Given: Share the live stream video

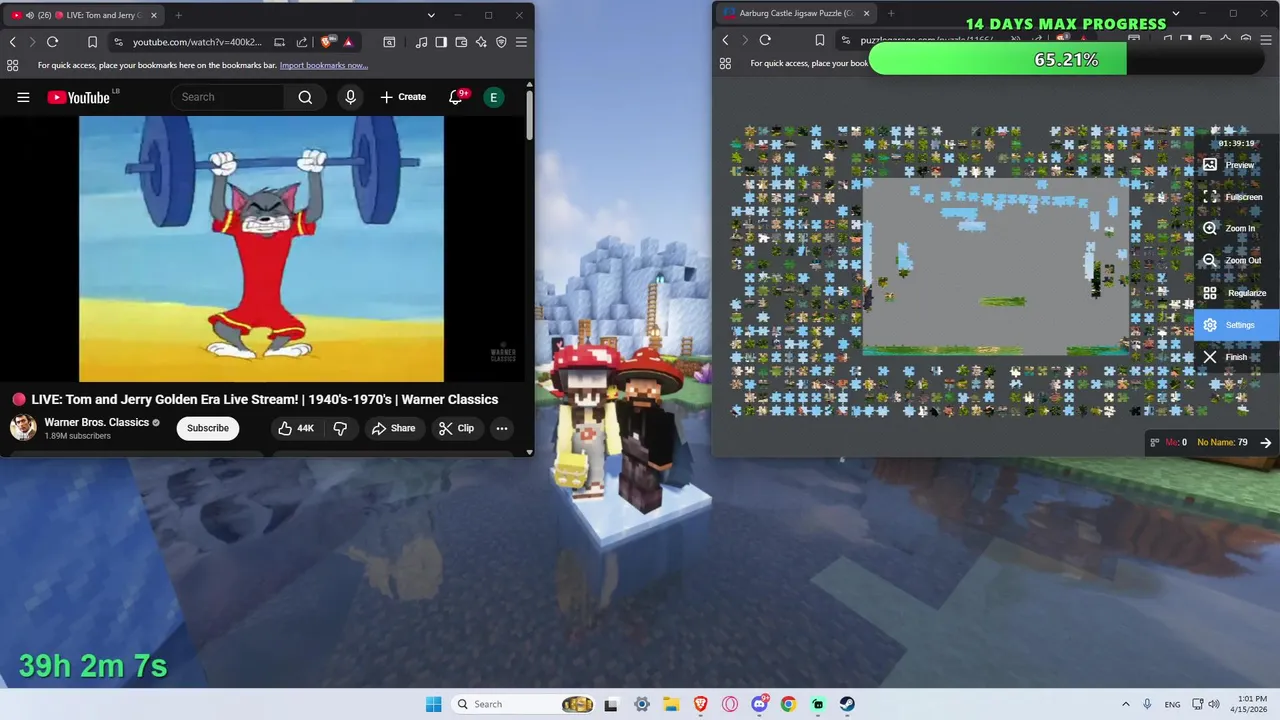Looking at the screenshot, I should 393,428.
